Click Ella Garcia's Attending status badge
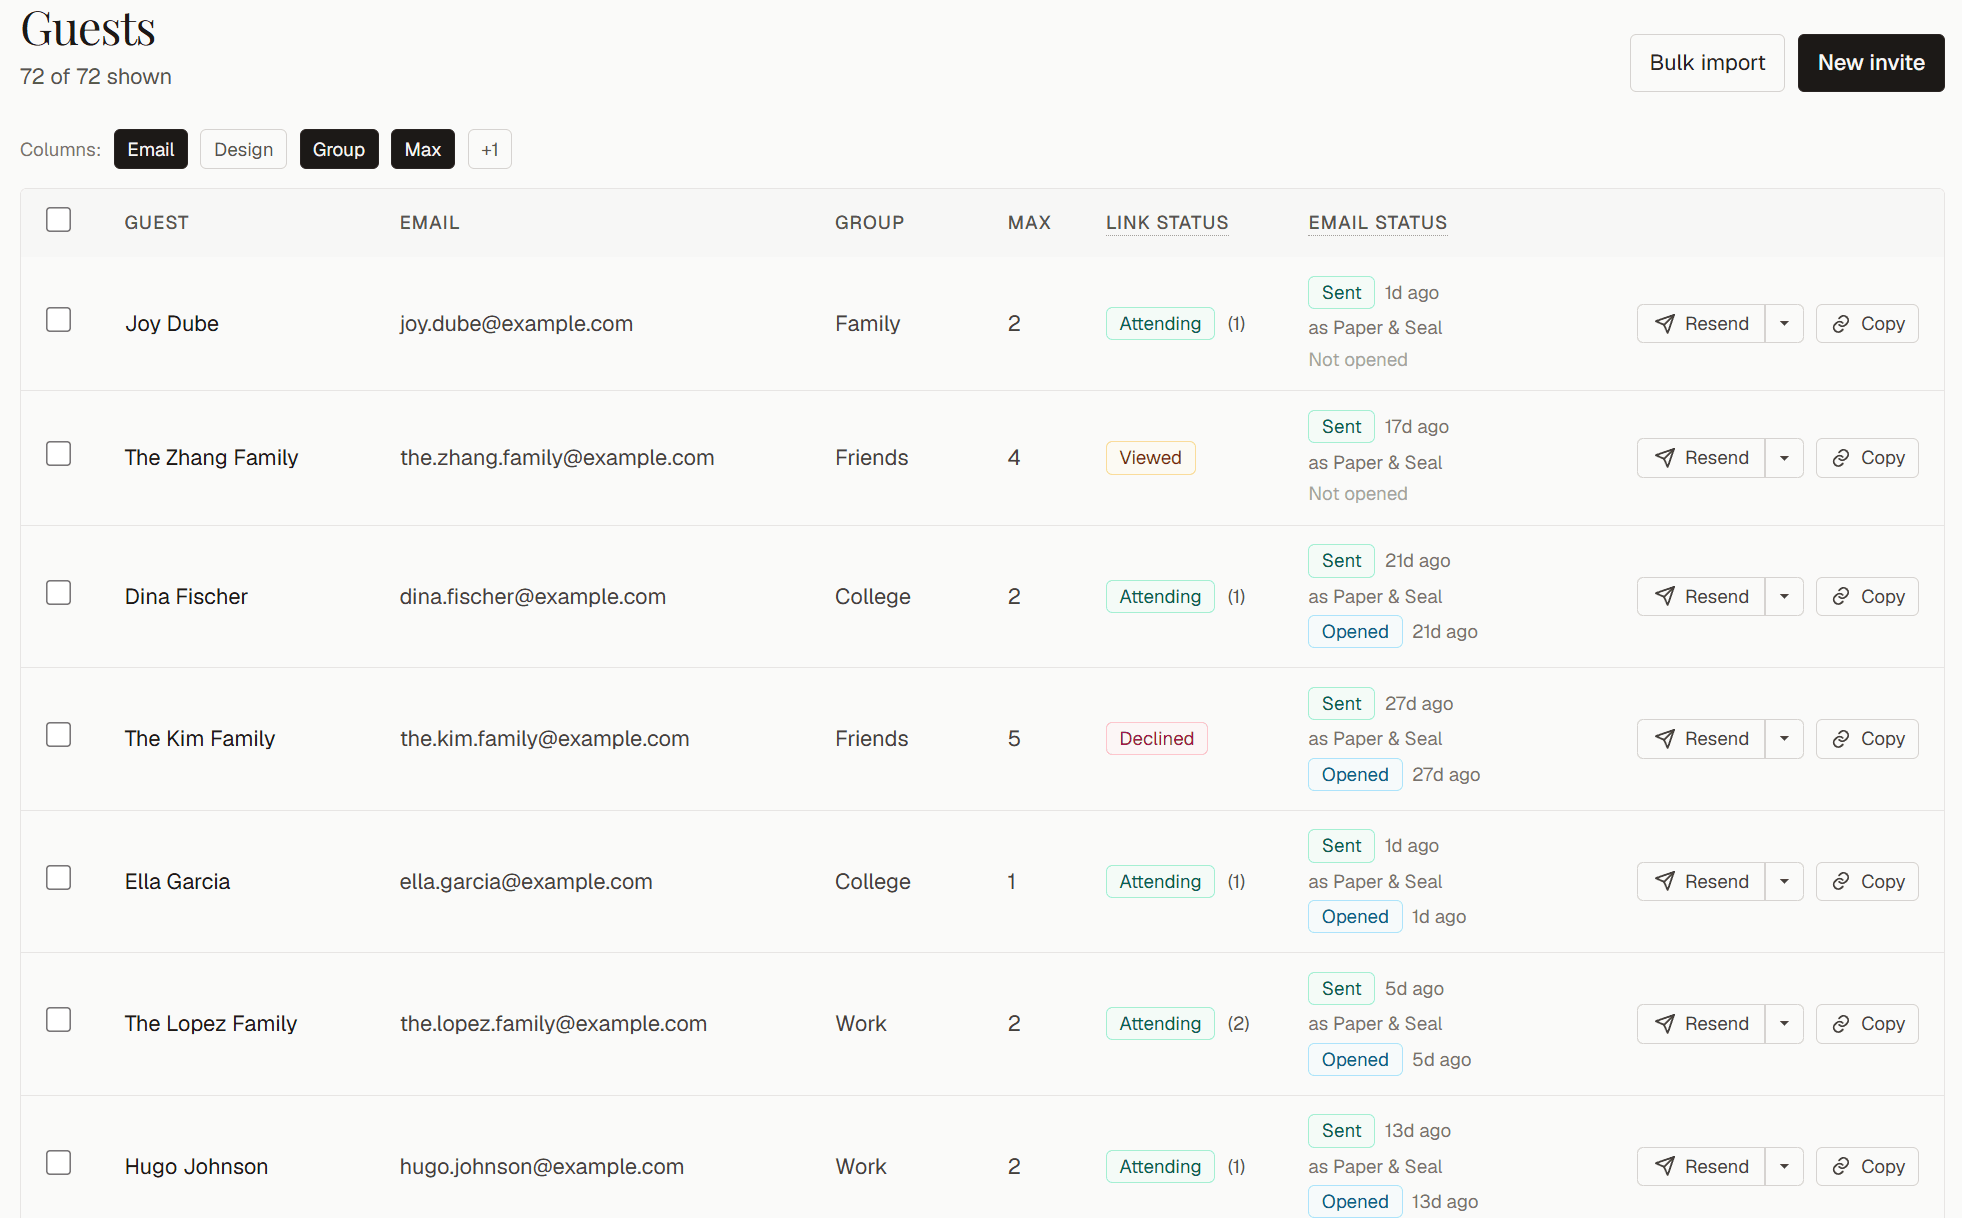This screenshot has width=1962, height=1218. pyautogui.click(x=1160, y=882)
